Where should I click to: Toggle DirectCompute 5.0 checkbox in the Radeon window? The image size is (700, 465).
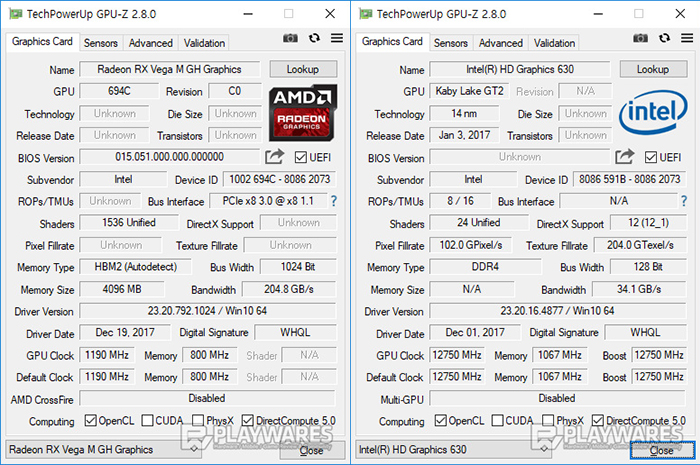247,420
